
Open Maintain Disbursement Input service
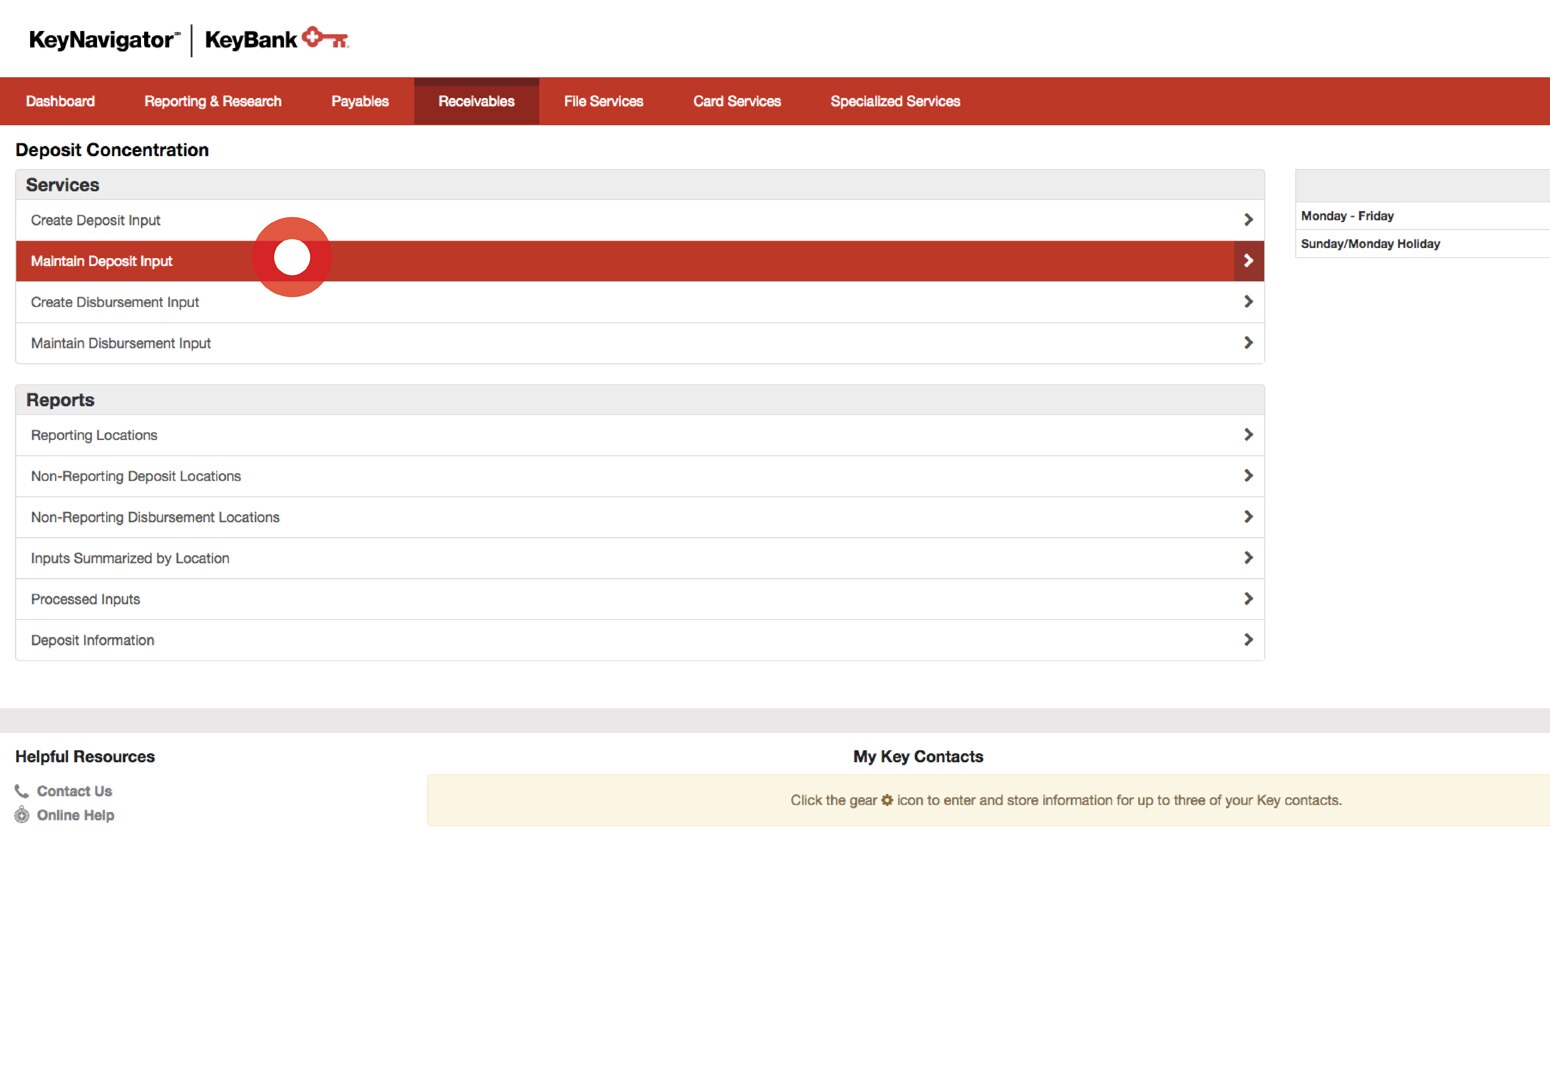click(121, 342)
